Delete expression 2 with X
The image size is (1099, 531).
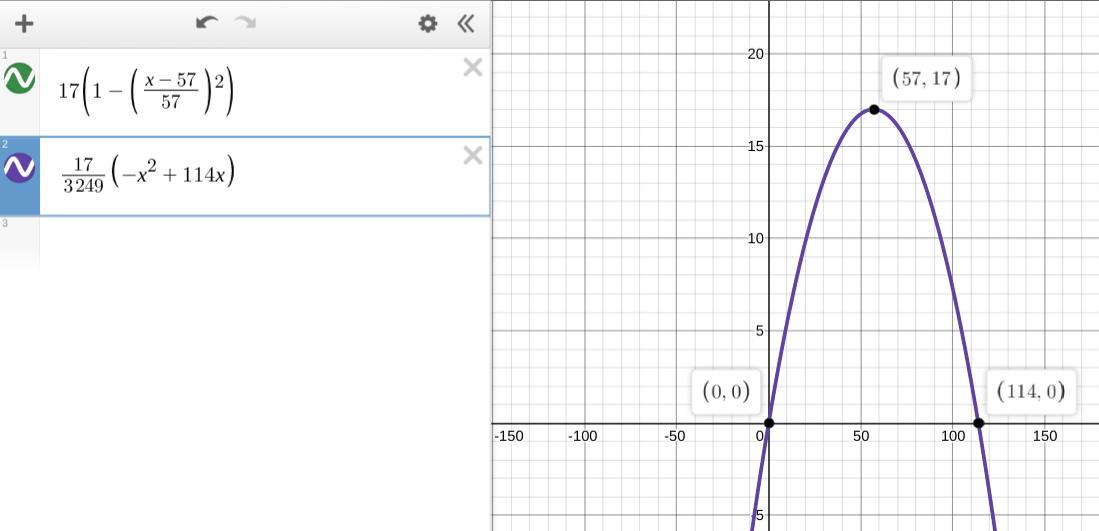[473, 156]
